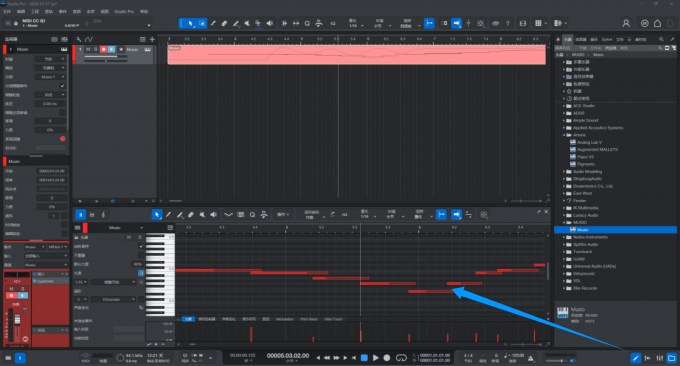The width and height of the screenshot is (680, 366).
Task: Click the wrench track options icon
Action: [x=79, y=39]
